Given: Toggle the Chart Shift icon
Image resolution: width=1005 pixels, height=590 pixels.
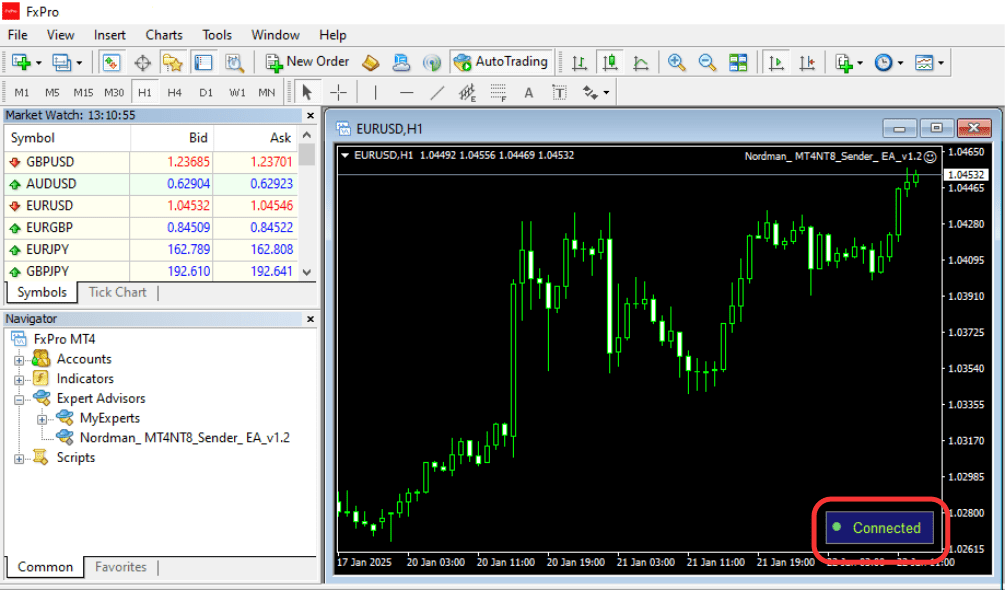Looking at the screenshot, I should click(807, 62).
